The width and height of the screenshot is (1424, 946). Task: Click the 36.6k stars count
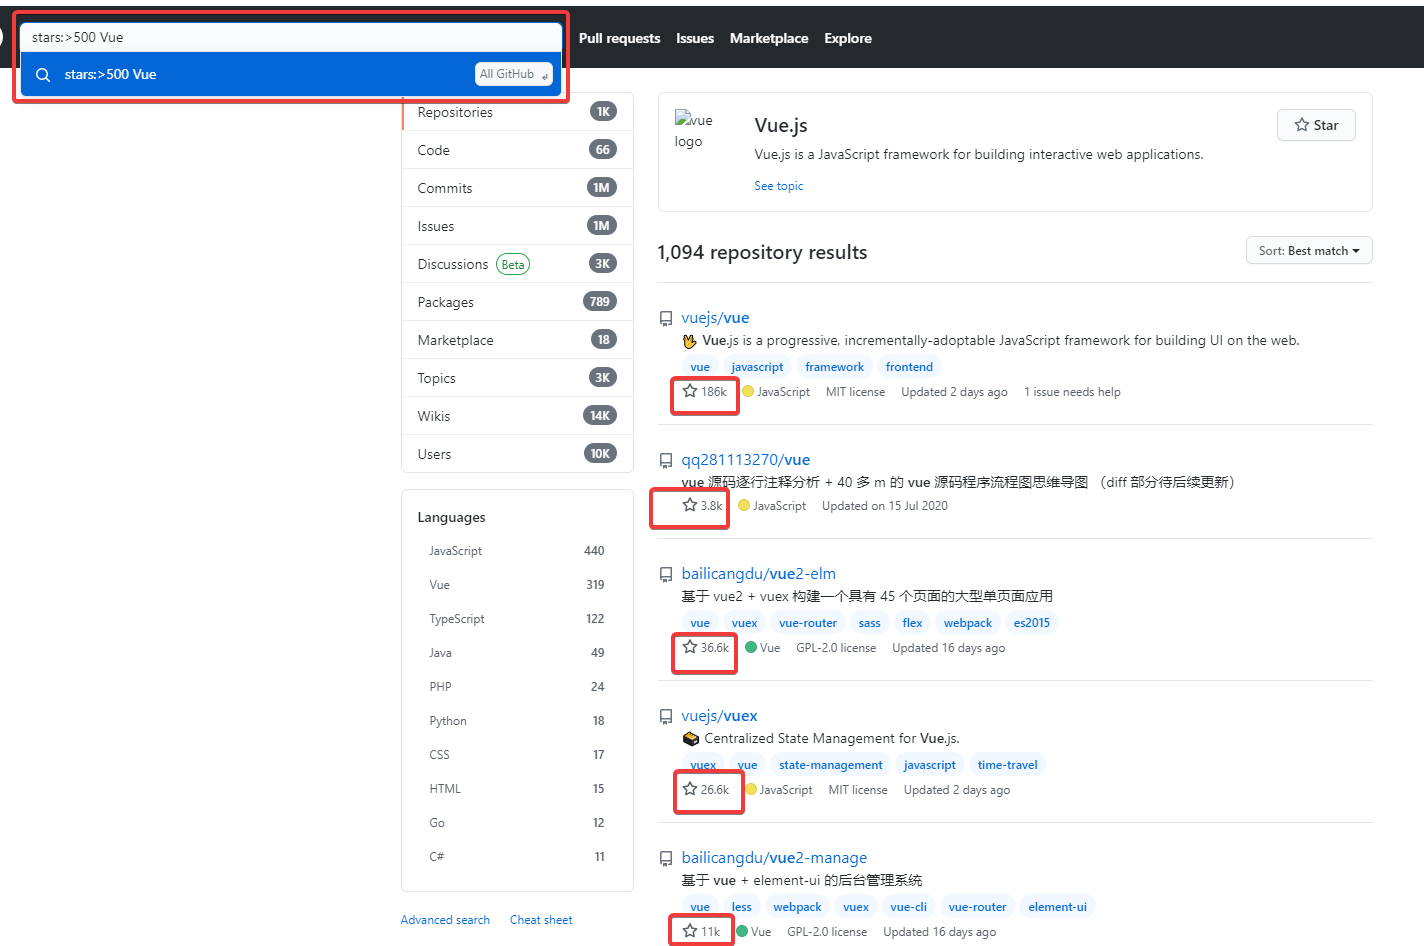coord(706,648)
